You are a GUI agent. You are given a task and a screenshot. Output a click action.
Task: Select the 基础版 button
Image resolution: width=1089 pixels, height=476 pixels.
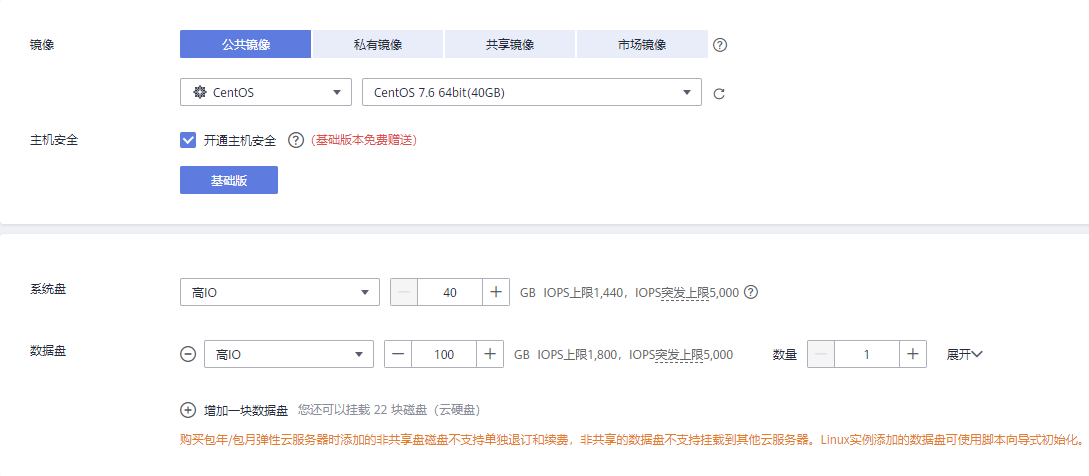click(x=229, y=180)
